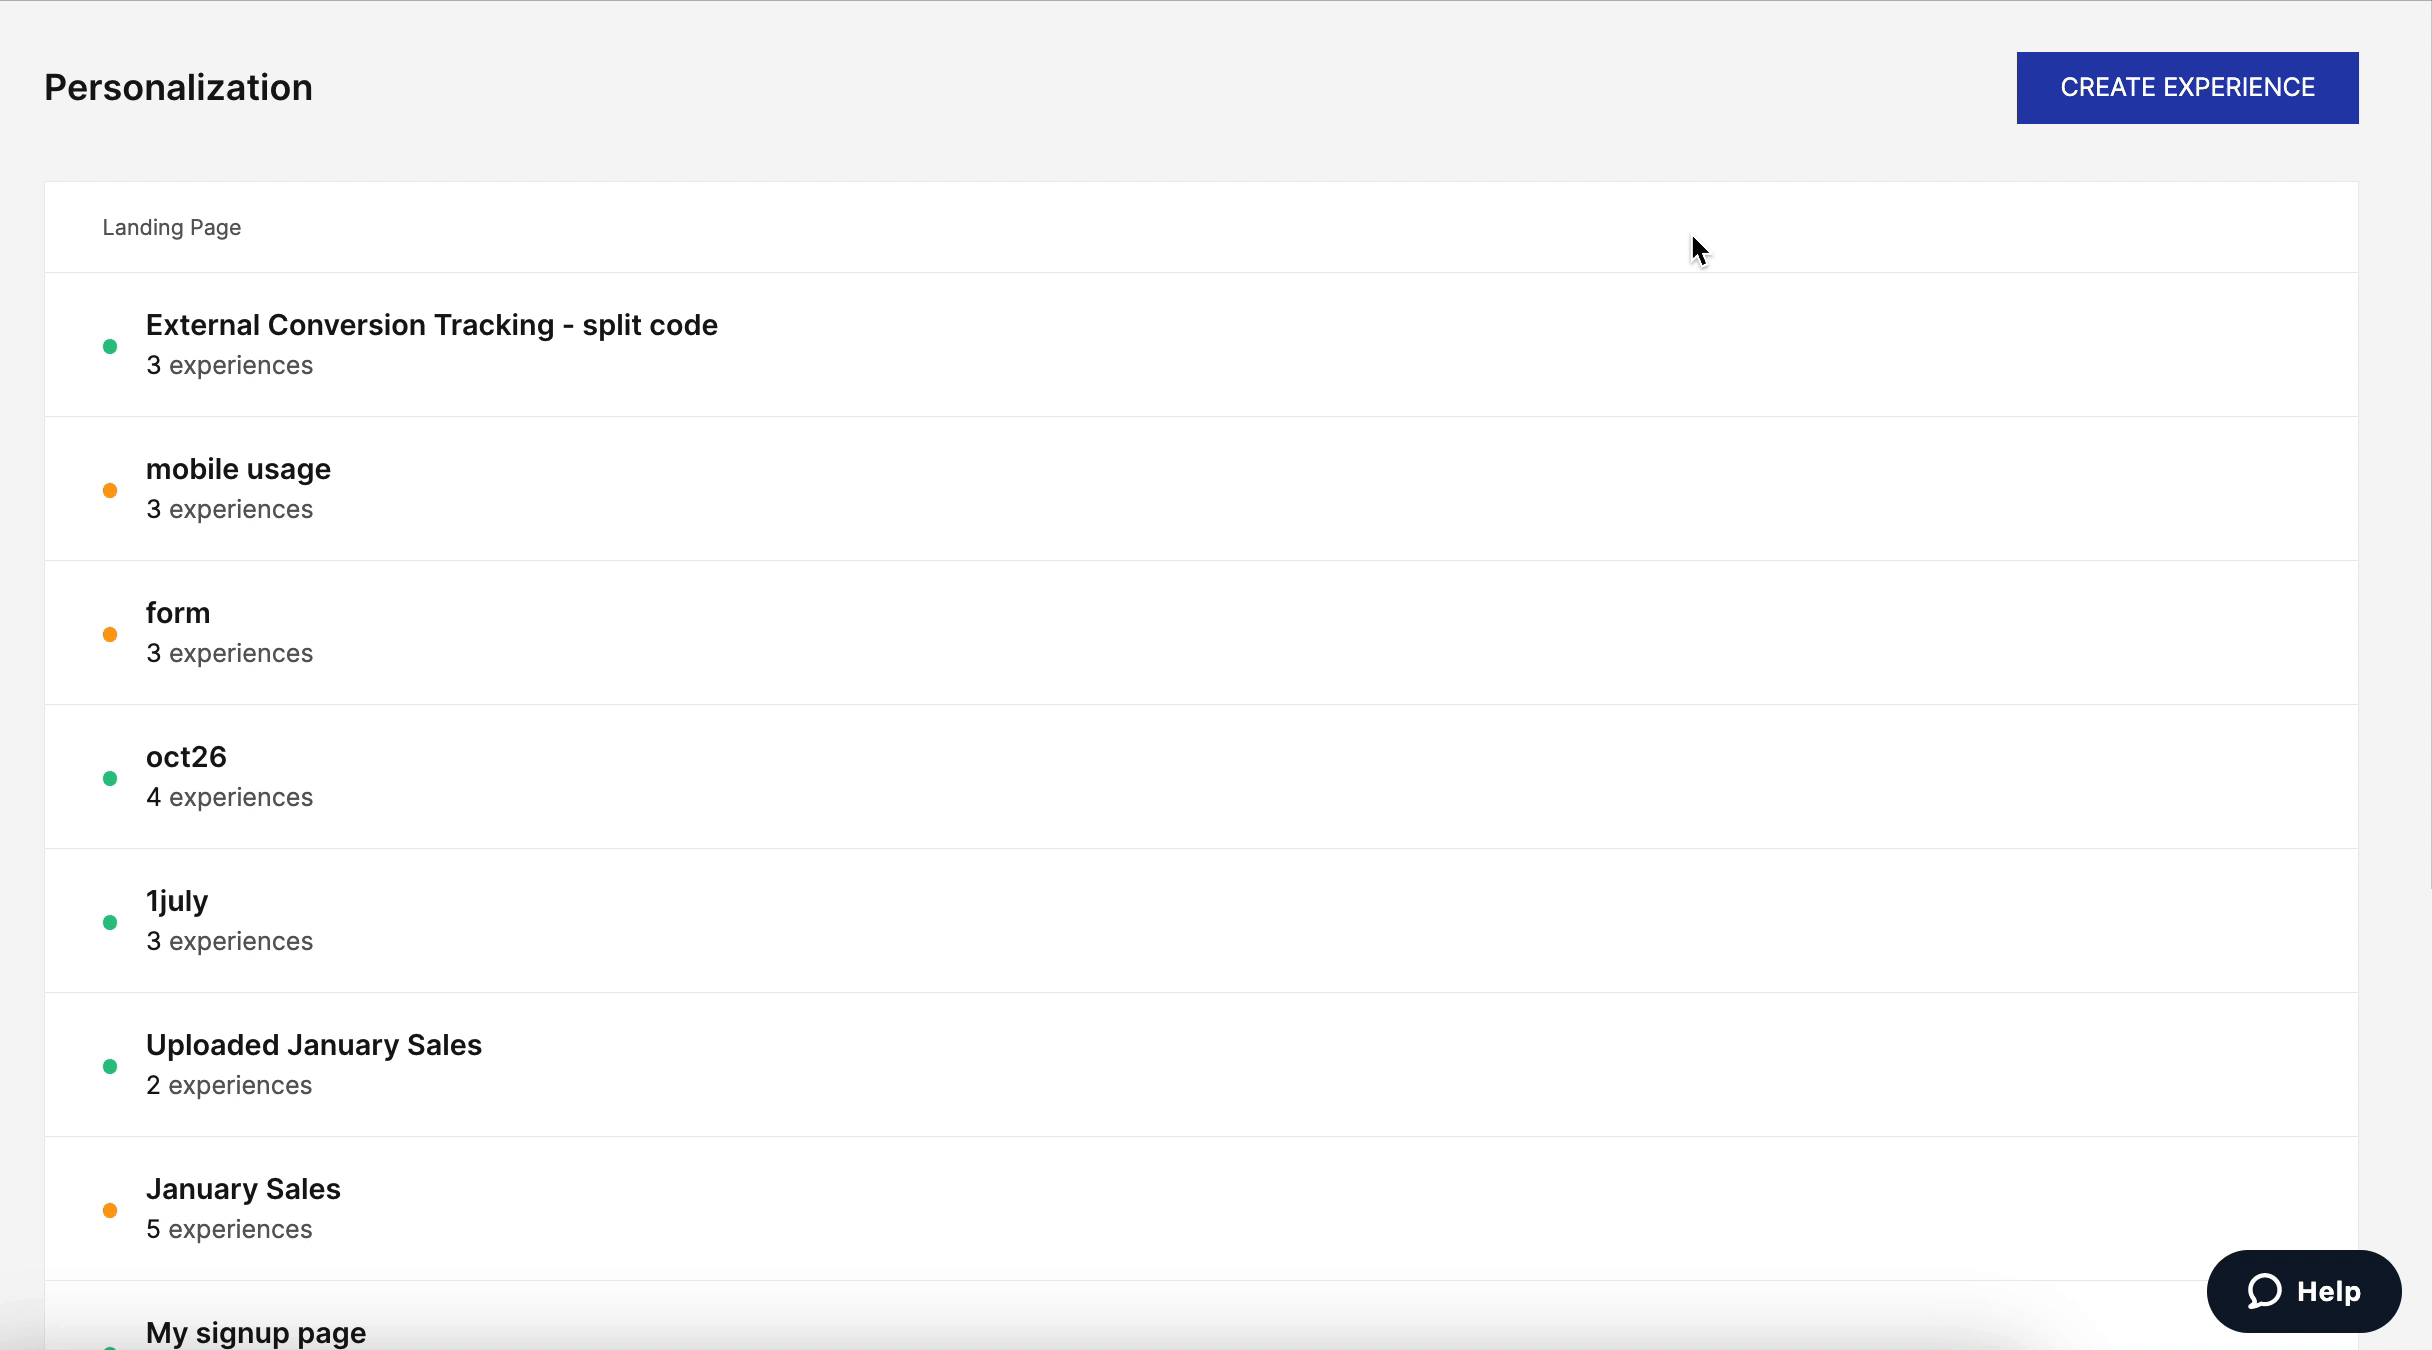Open the 1july landing page entry
Image resolution: width=2432 pixels, height=1350 pixels.
pos(1201,921)
